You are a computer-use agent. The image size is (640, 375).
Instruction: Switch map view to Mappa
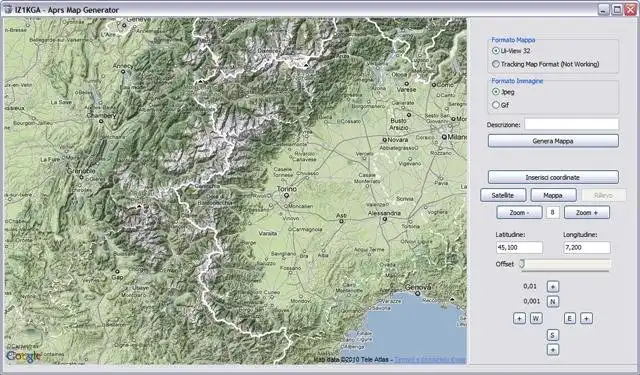(553, 195)
